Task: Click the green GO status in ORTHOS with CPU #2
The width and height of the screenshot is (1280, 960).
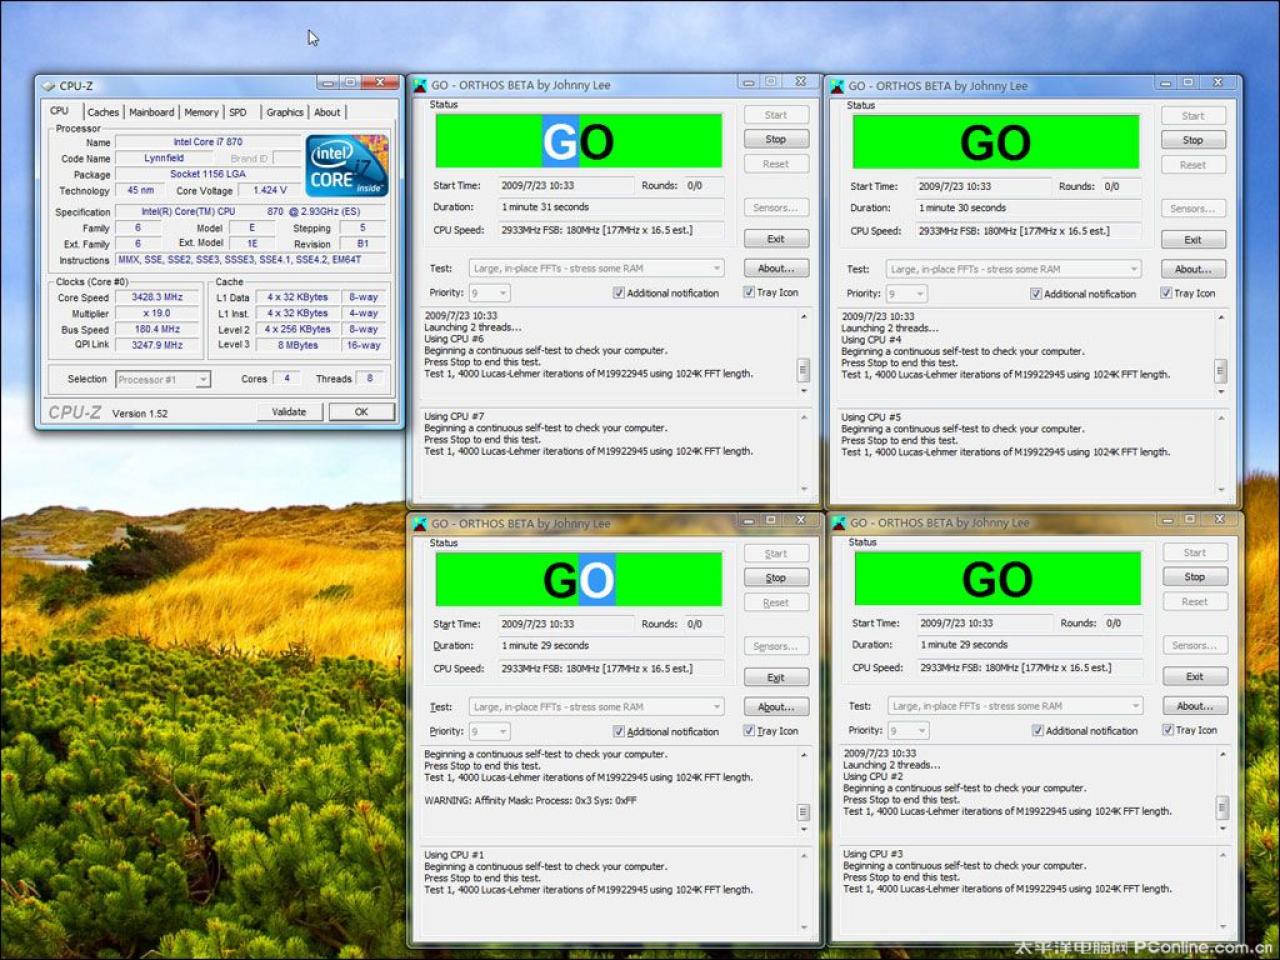Action: point(997,579)
